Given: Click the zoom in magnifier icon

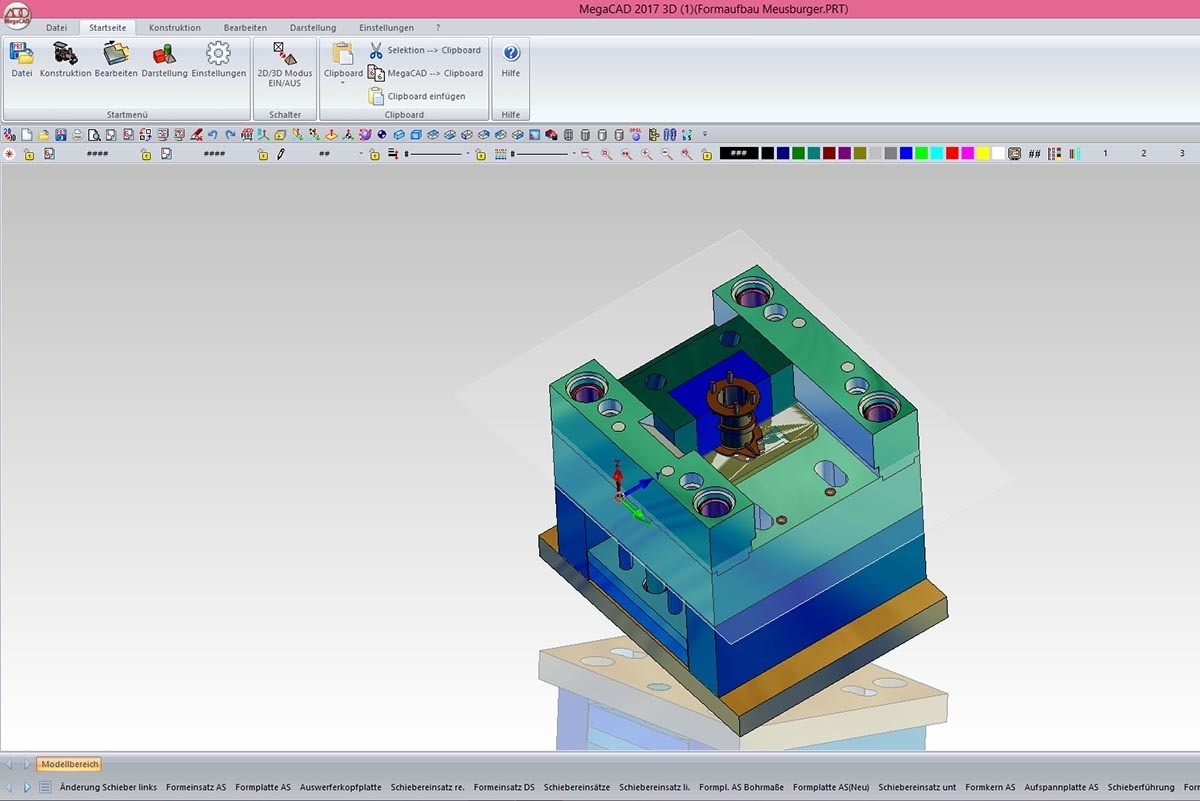Looking at the screenshot, I should coord(647,154).
